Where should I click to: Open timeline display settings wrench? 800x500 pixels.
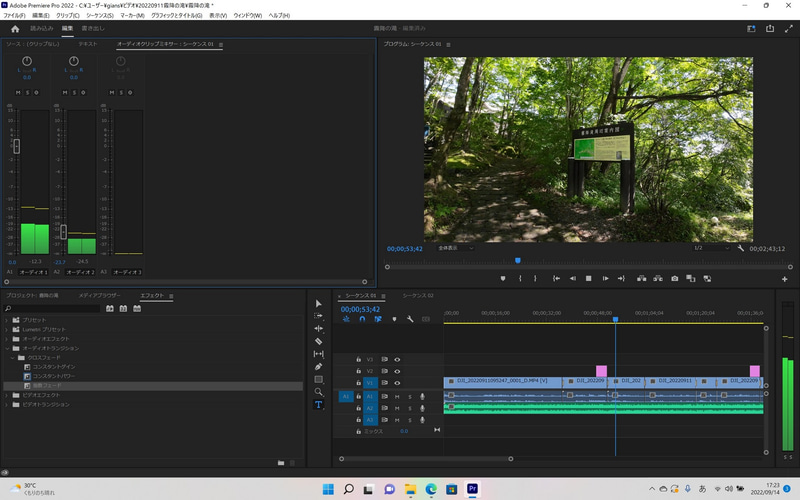409,319
